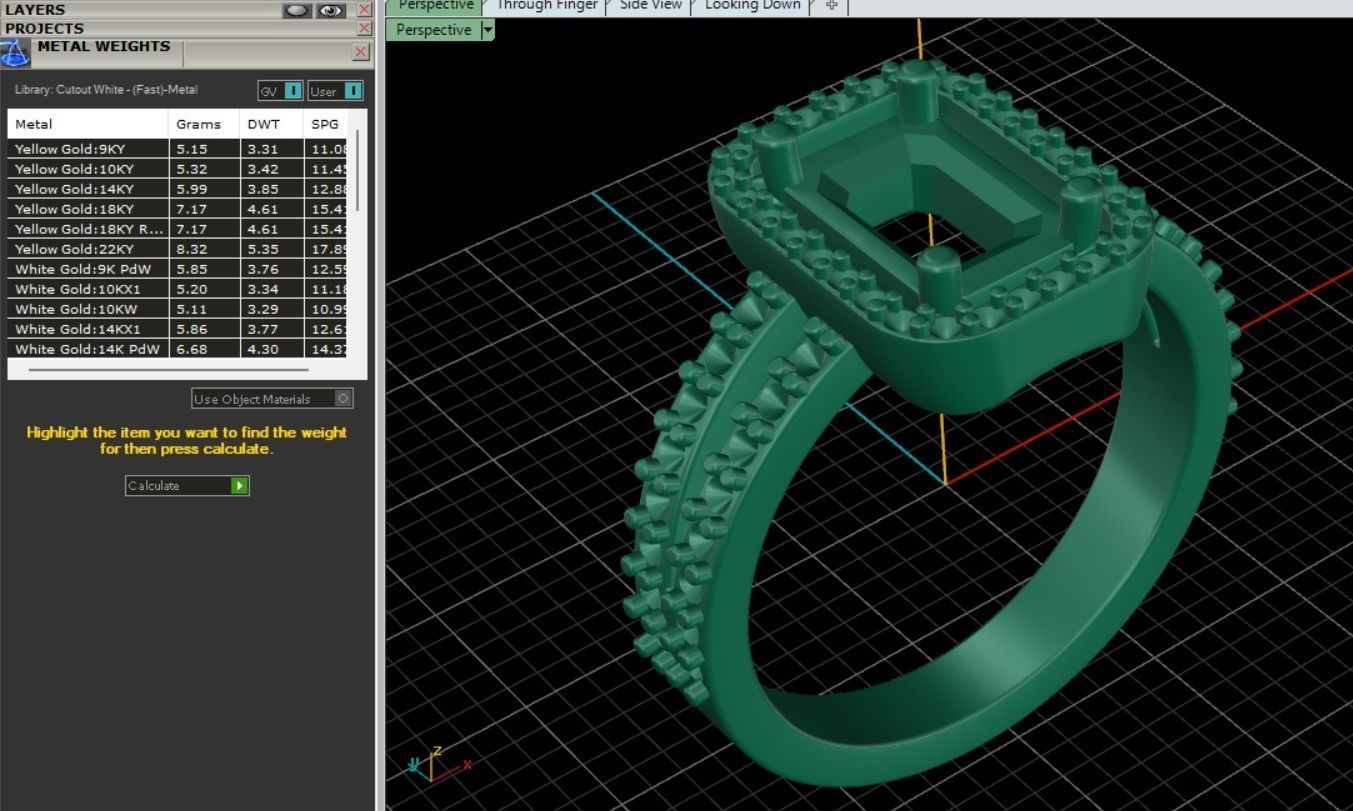Close the Metal Weights panel
Viewport: 1353px width, 811px height.
tap(361, 52)
